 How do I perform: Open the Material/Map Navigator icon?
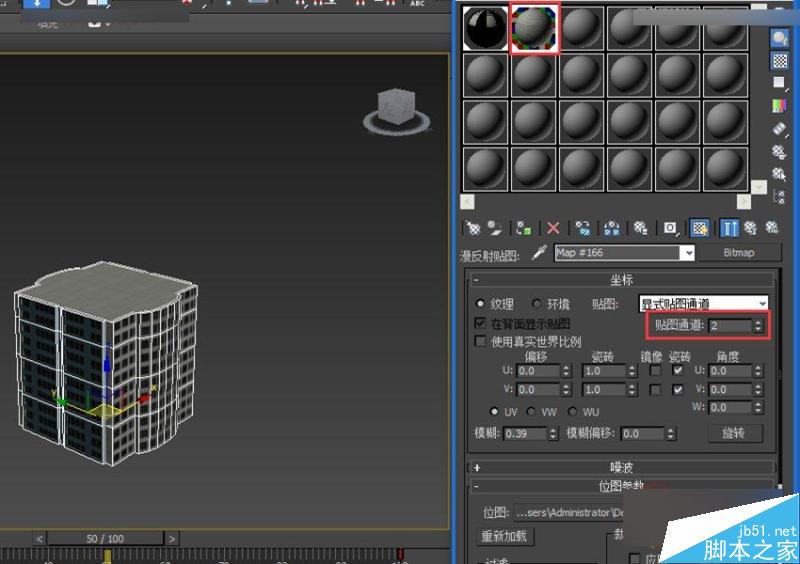(x=780, y=197)
